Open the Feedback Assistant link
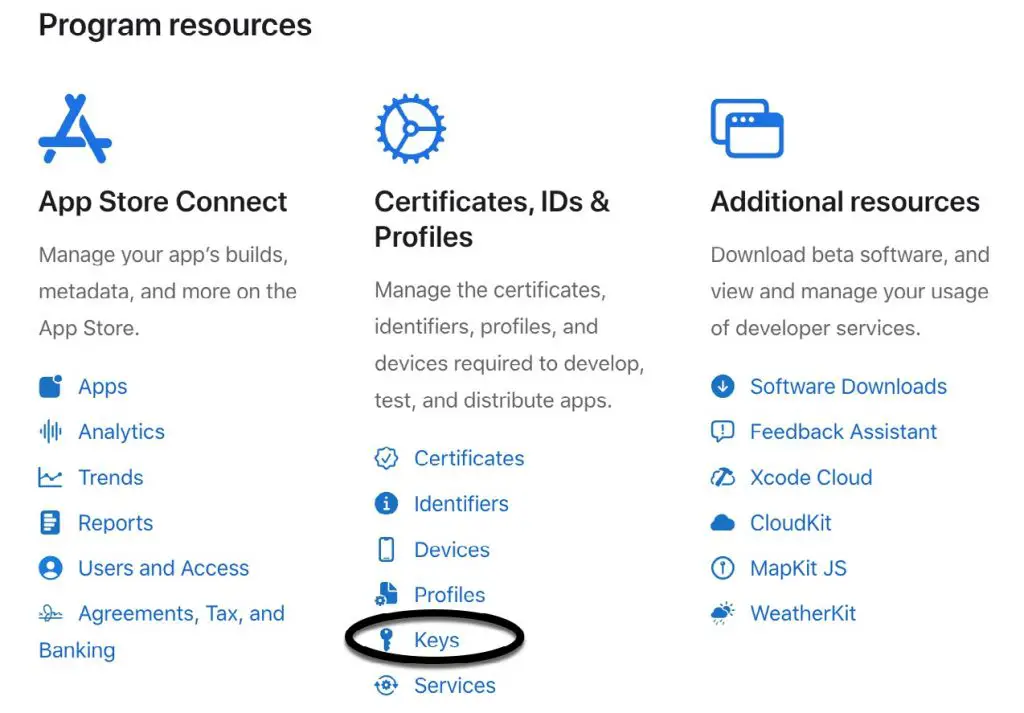The image size is (1024, 713). [843, 432]
